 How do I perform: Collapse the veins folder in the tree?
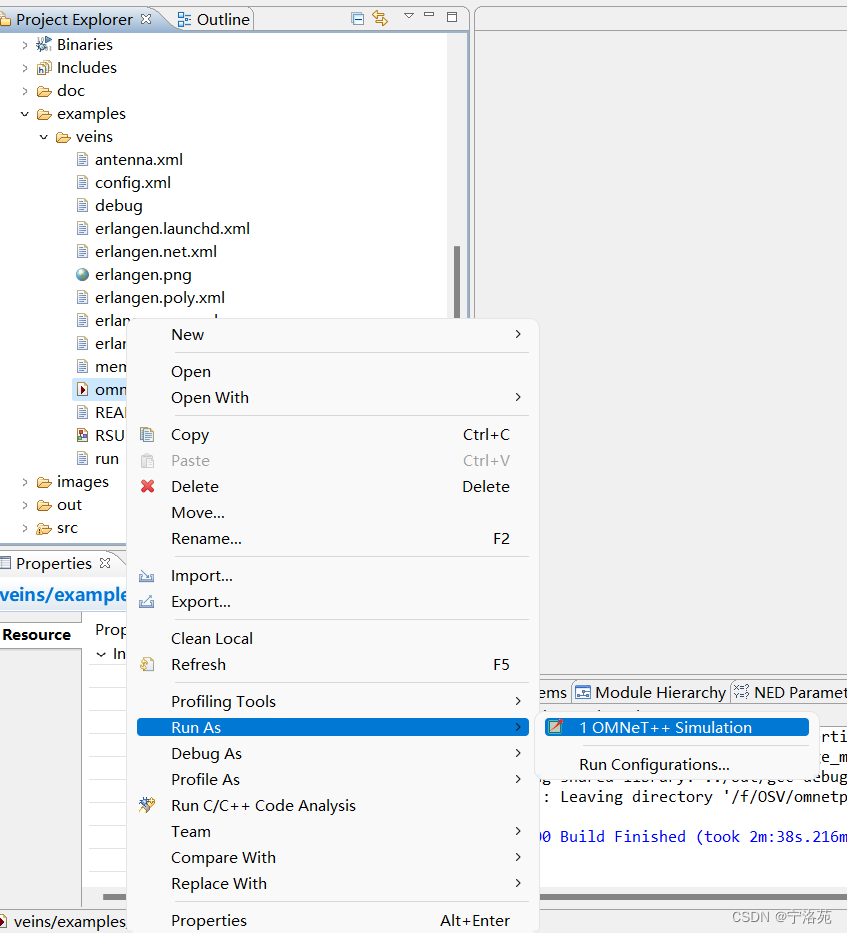coord(42,136)
